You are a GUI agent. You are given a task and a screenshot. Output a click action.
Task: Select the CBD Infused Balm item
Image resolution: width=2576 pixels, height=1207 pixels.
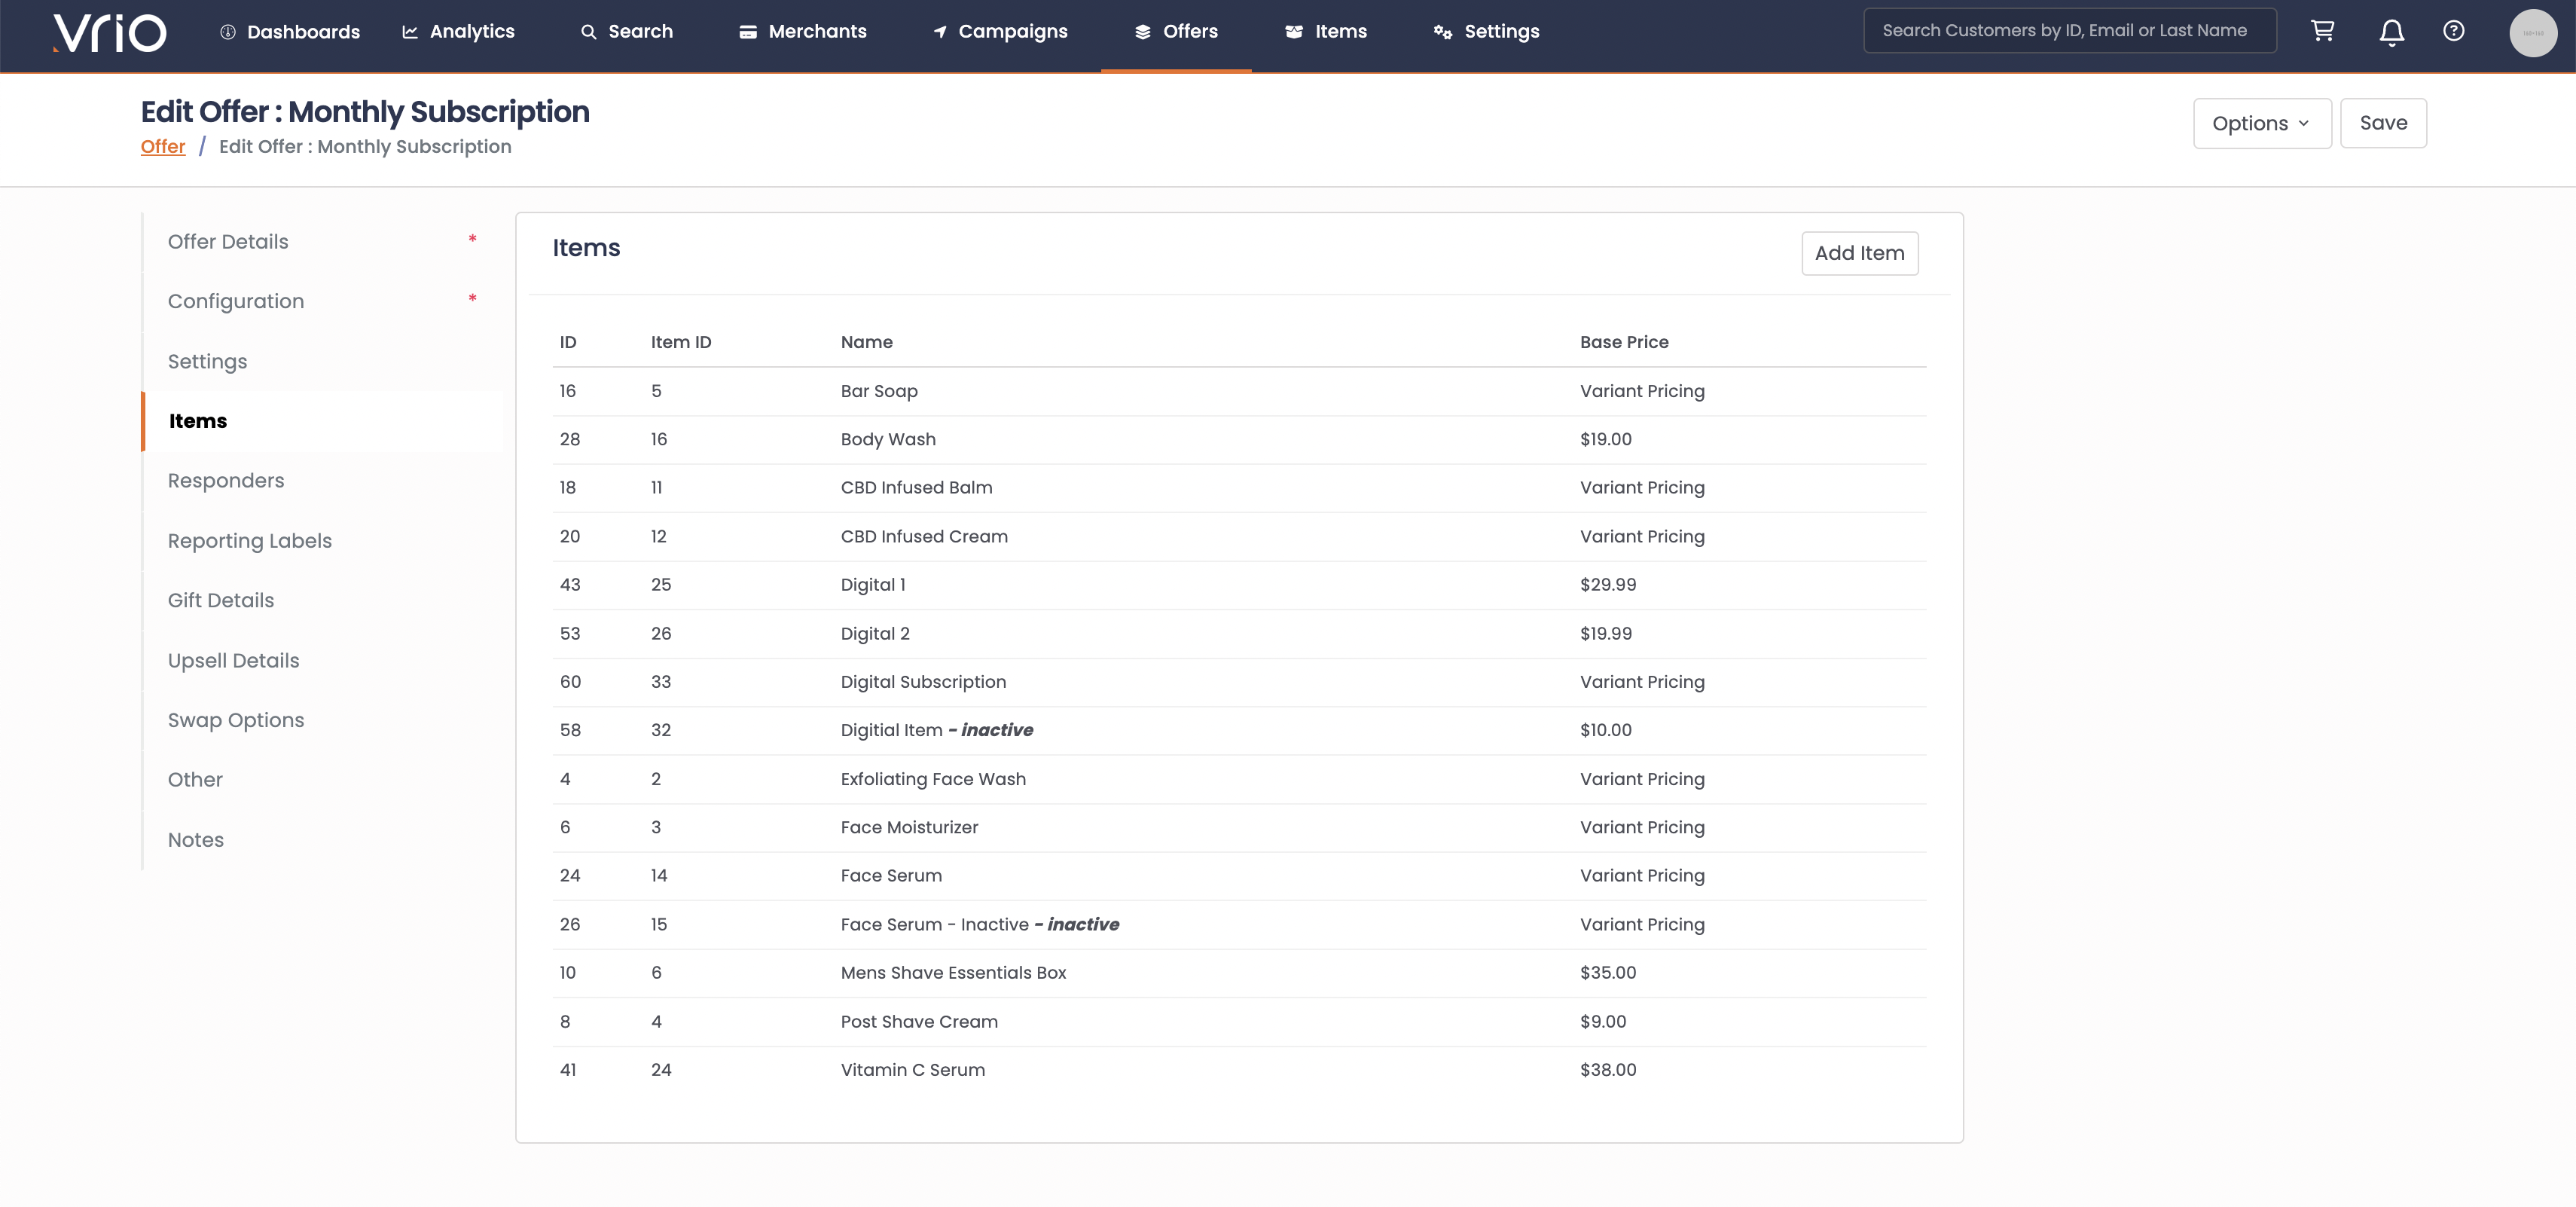1239,488
